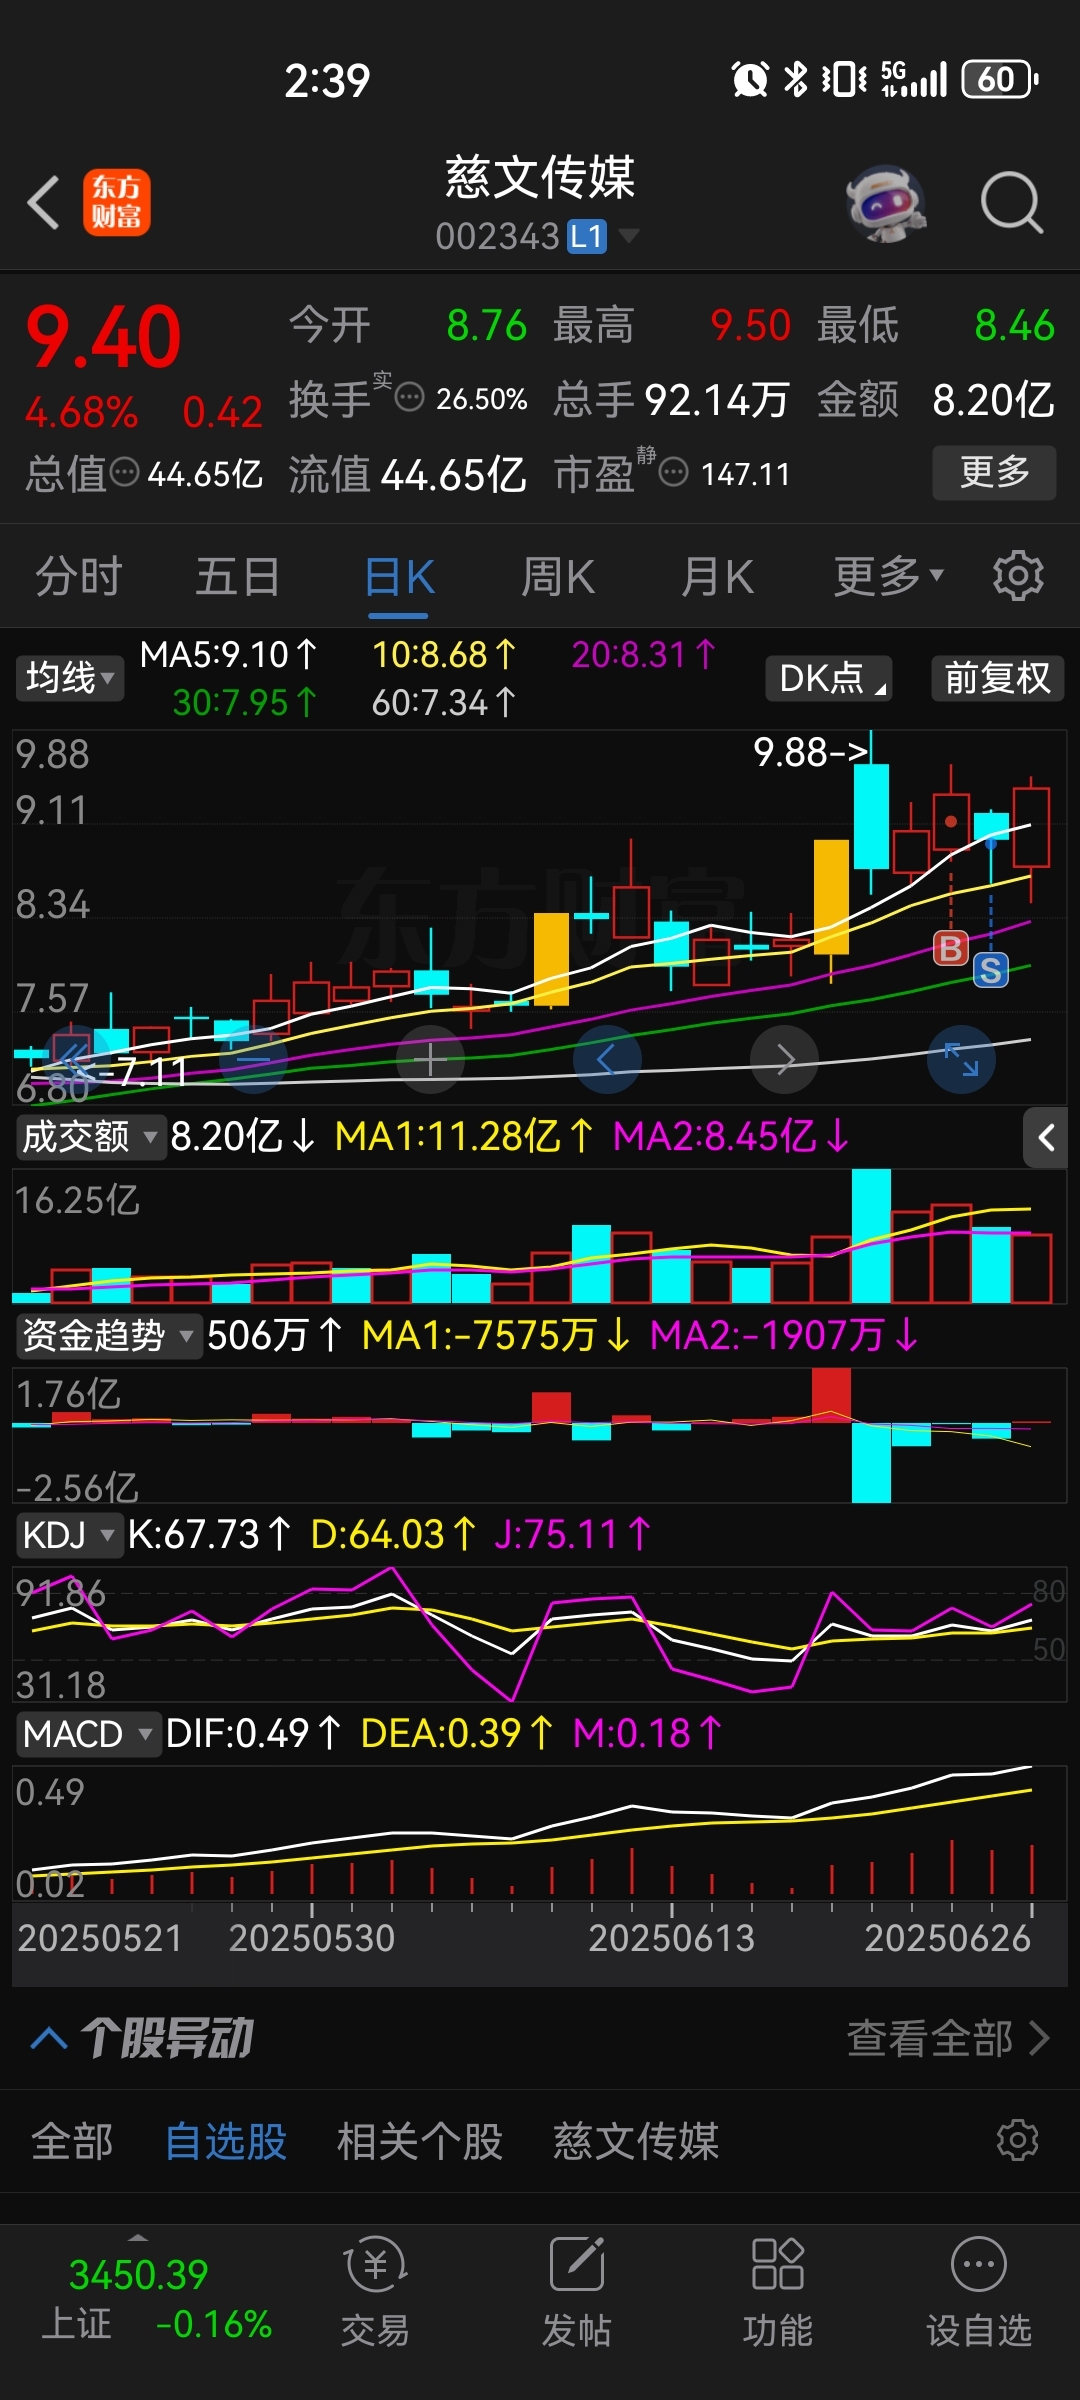Tap 流值 44.65亿 value

(407, 474)
